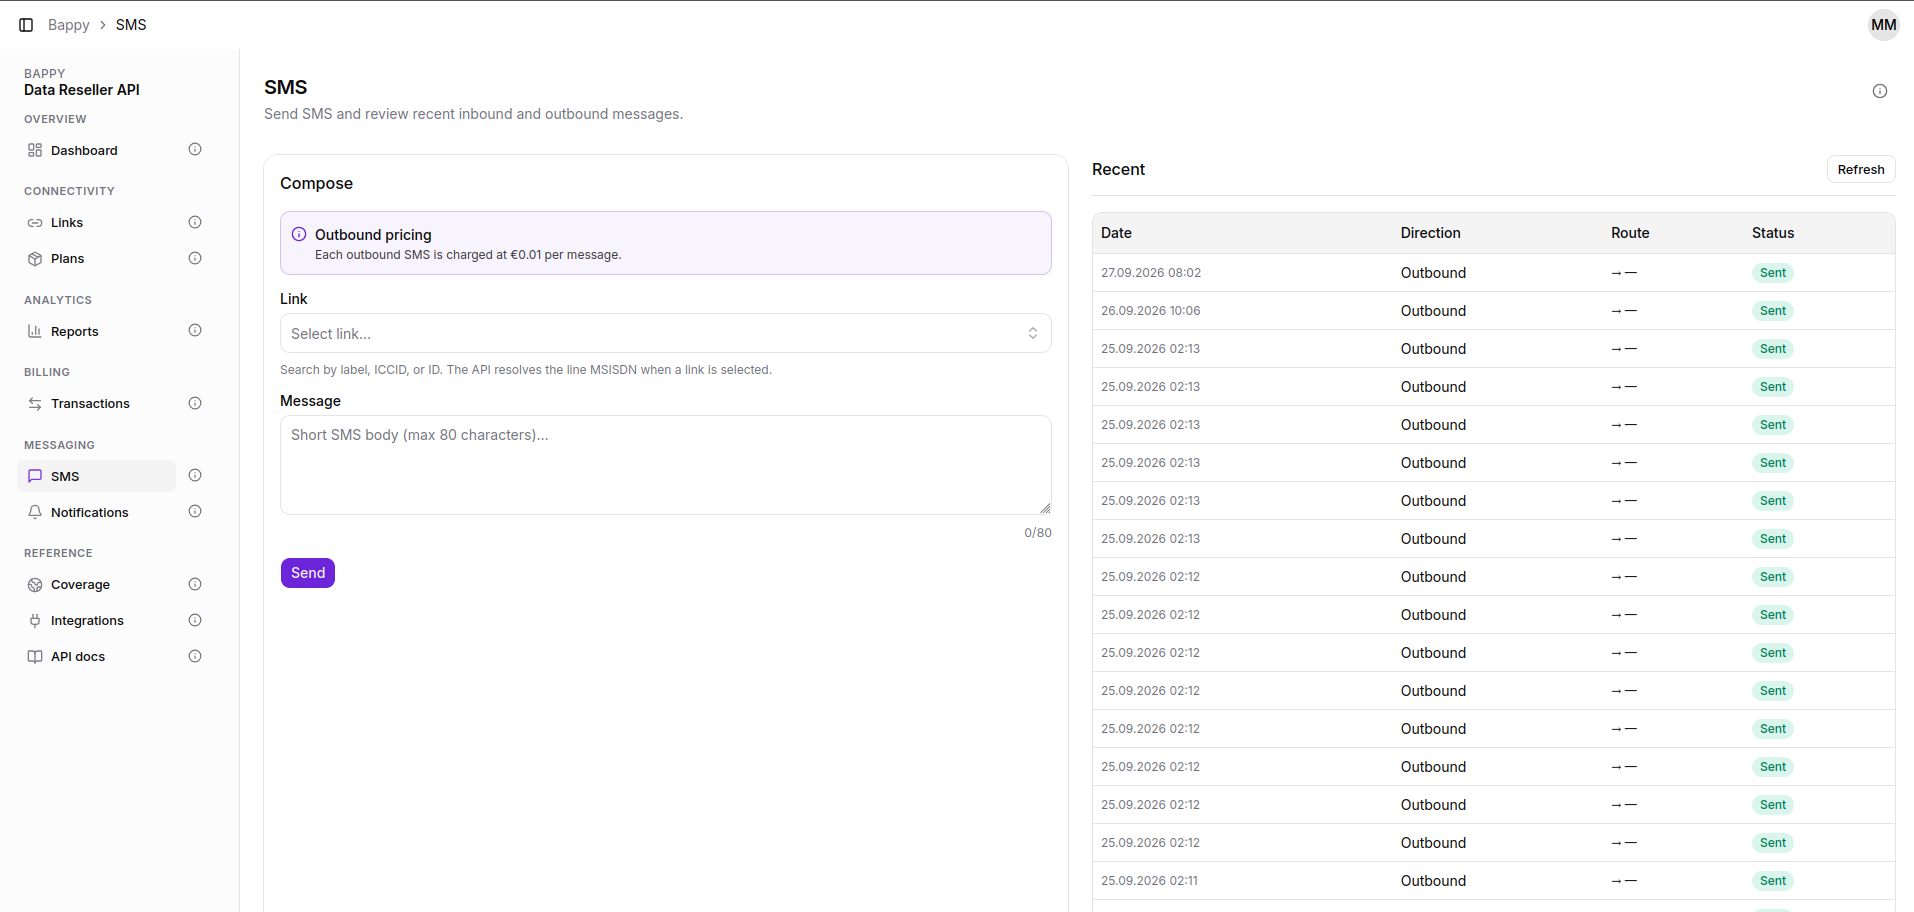Click the 0/80 character counter

1038,533
